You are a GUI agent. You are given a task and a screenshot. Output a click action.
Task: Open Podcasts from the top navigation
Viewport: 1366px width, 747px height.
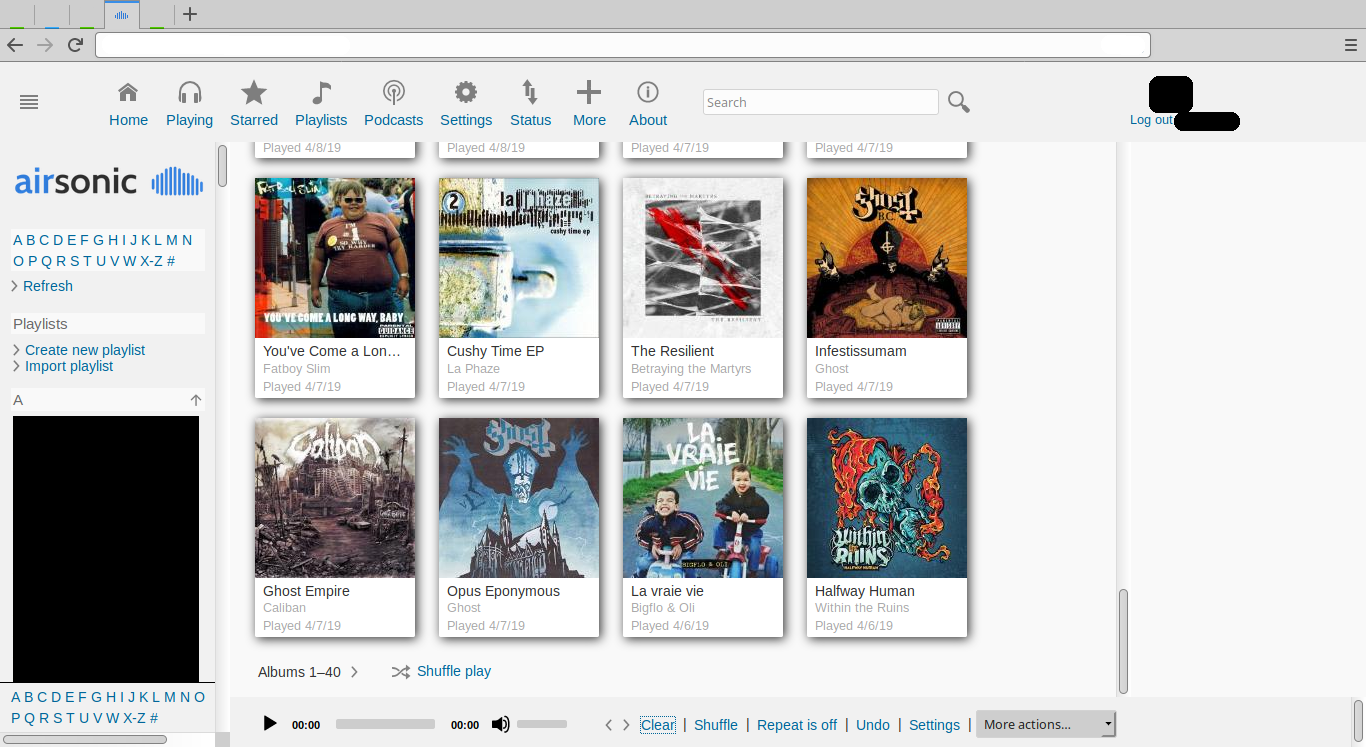click(393, 104)
